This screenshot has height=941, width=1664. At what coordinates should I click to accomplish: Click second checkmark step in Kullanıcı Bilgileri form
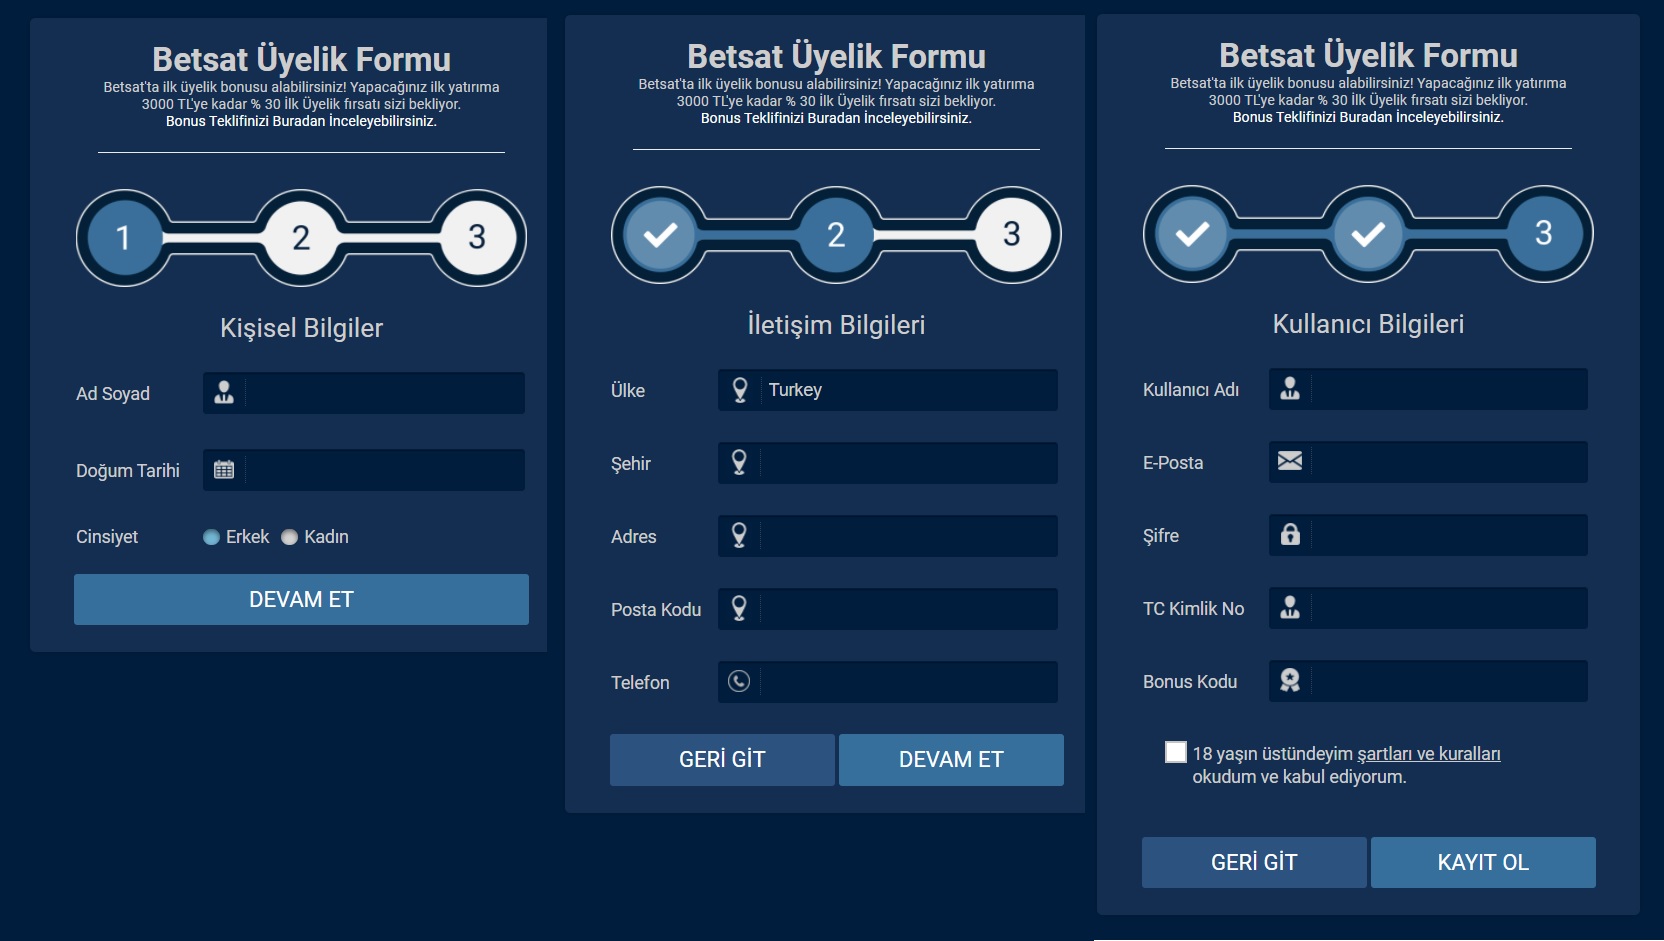(1368, 234)
